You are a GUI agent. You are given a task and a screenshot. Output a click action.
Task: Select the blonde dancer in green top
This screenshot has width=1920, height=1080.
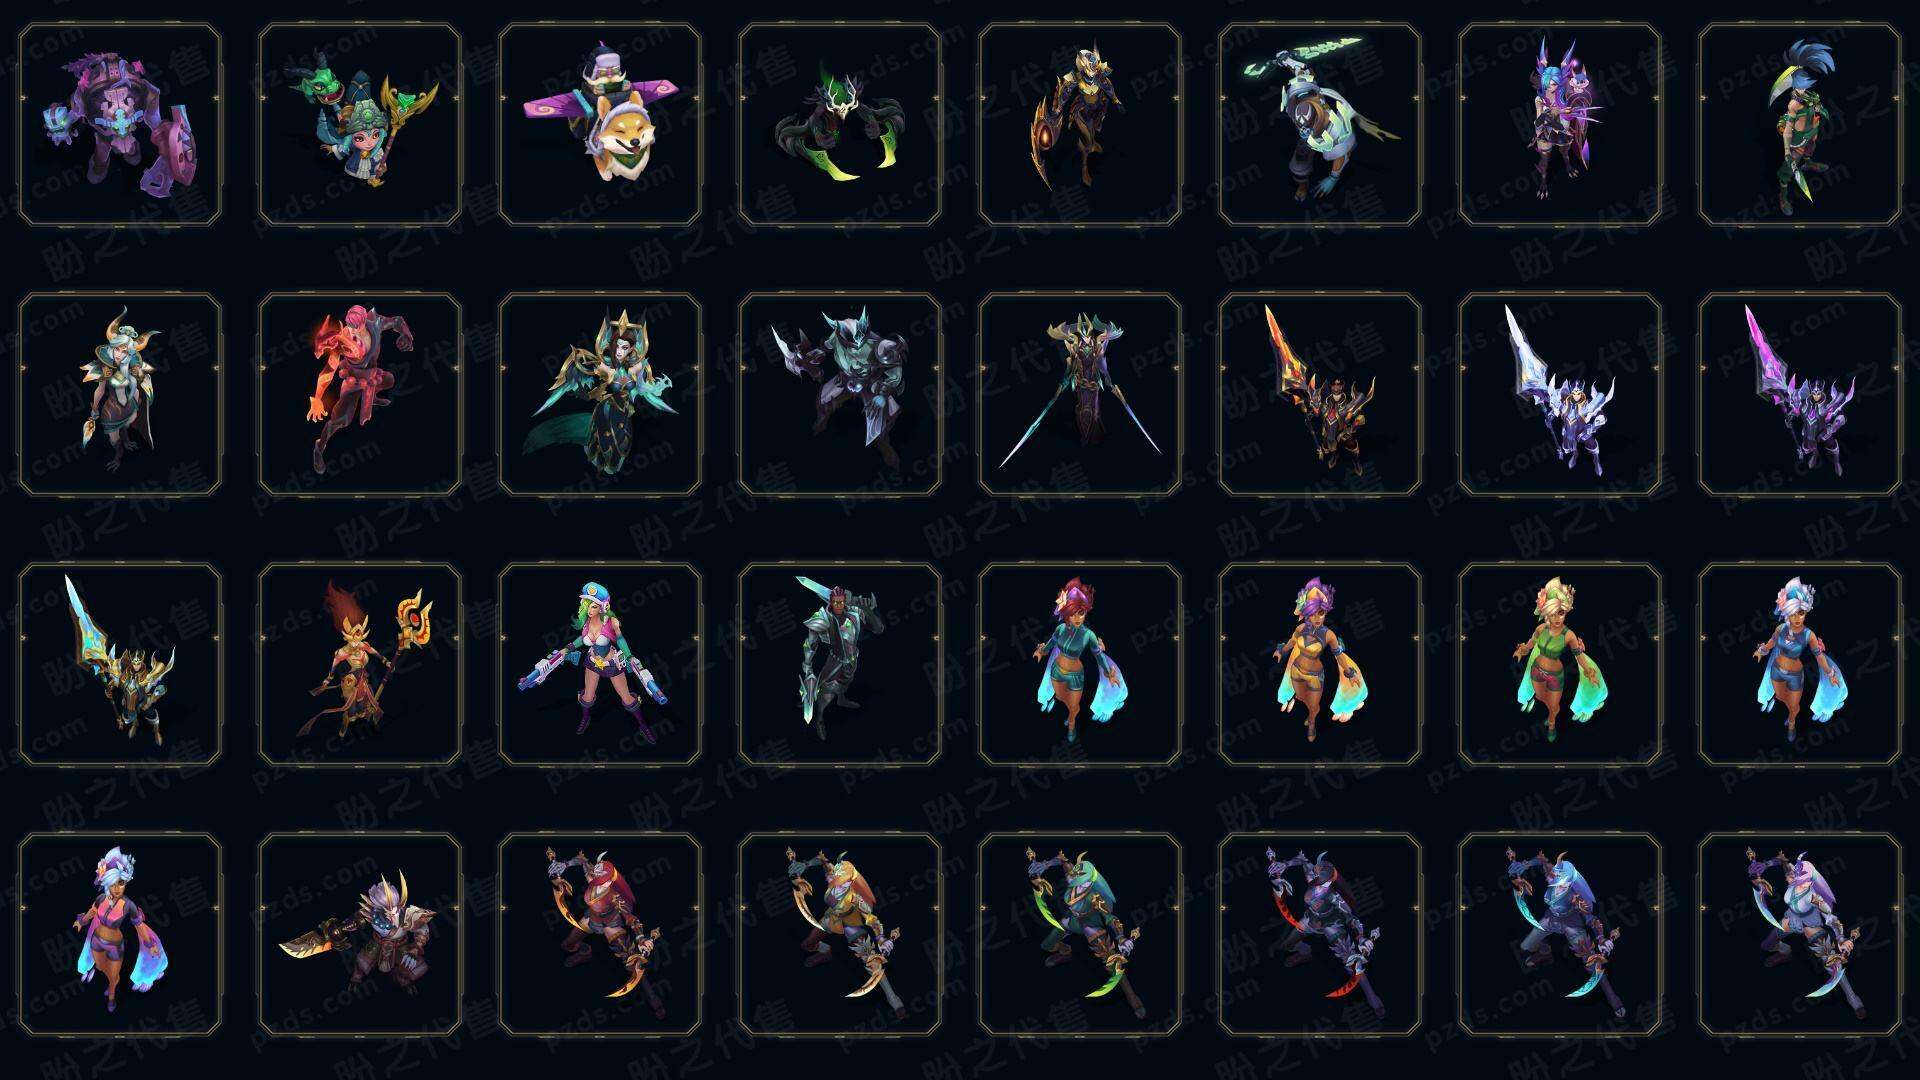click(x=1560, y=664)
